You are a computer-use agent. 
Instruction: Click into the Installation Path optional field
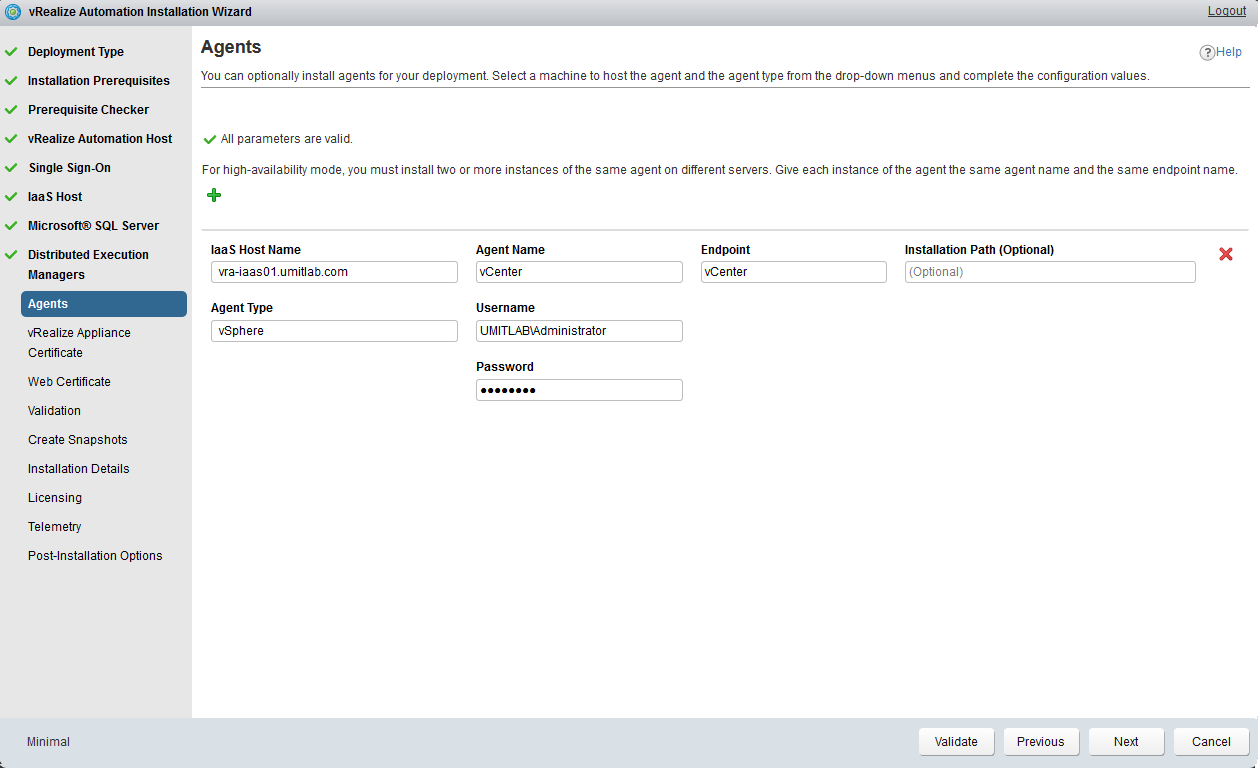coord(1050,272)
